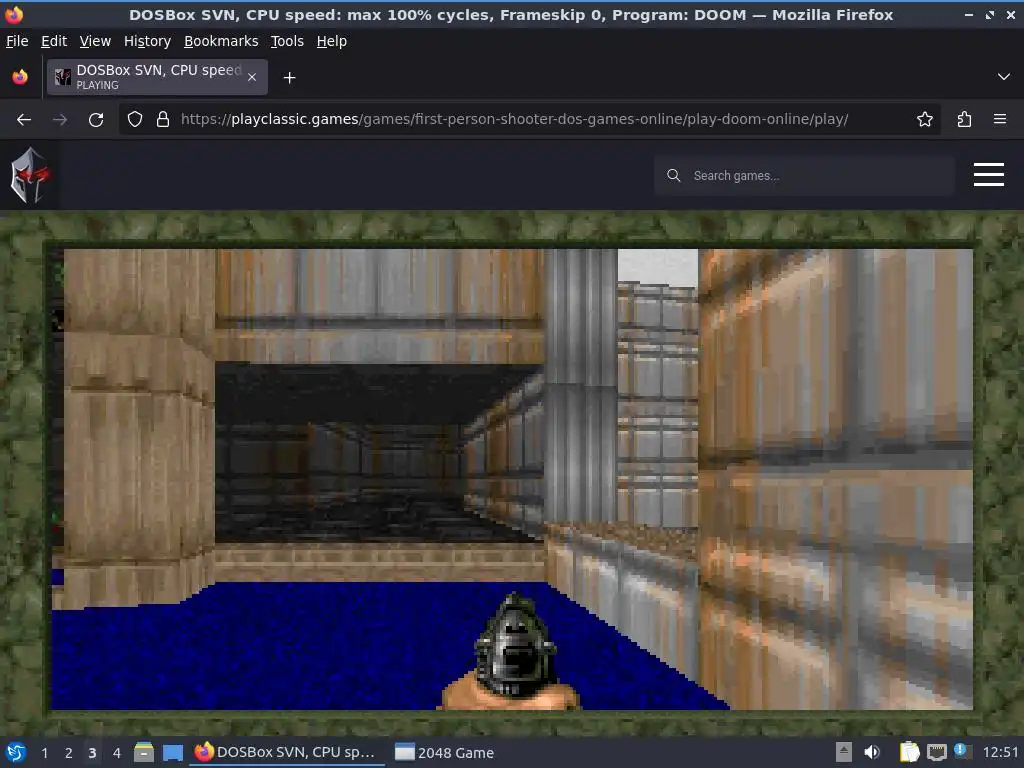Select the DOSBox SVN browser tab
The height and width of the screenshot is (768, 1024).
pos(157,77)
